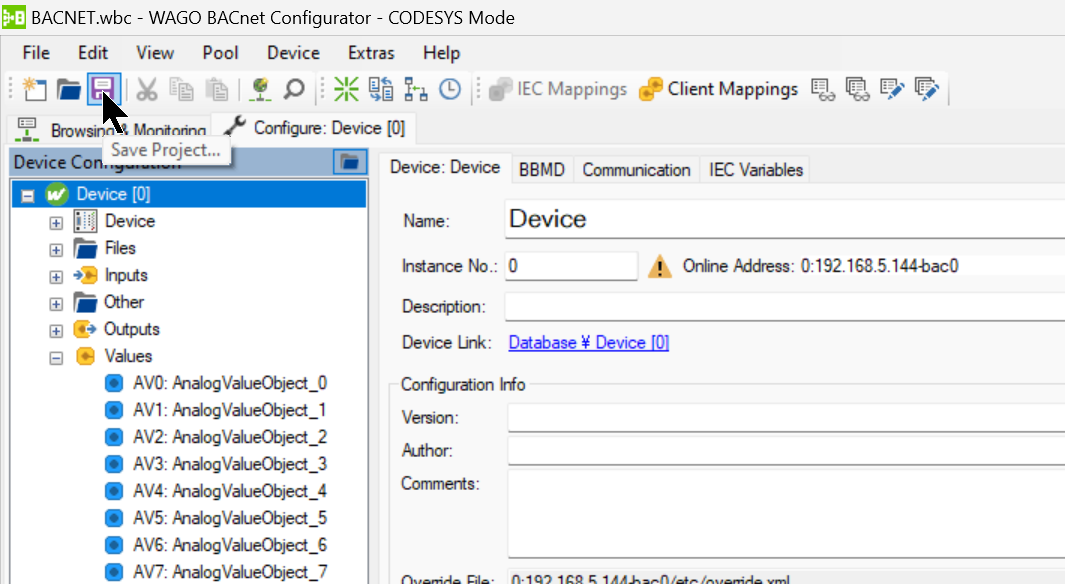Open the Pool menu
This screenshot has width=1065, height=584.
point(220,53)
